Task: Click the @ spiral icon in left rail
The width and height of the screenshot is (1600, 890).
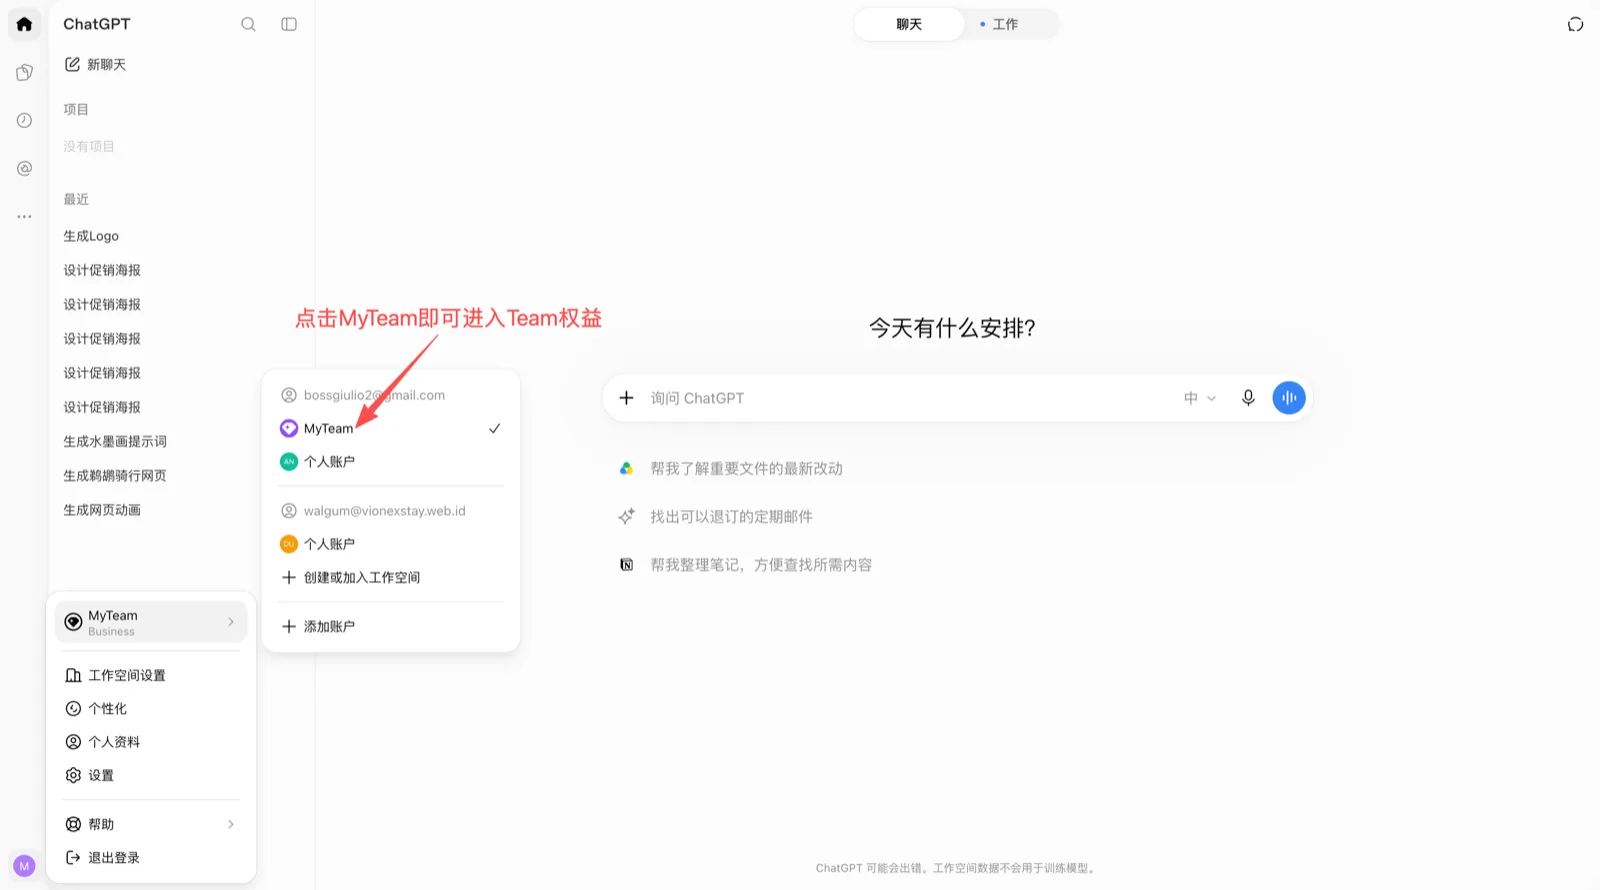Action: click(24, 168)
